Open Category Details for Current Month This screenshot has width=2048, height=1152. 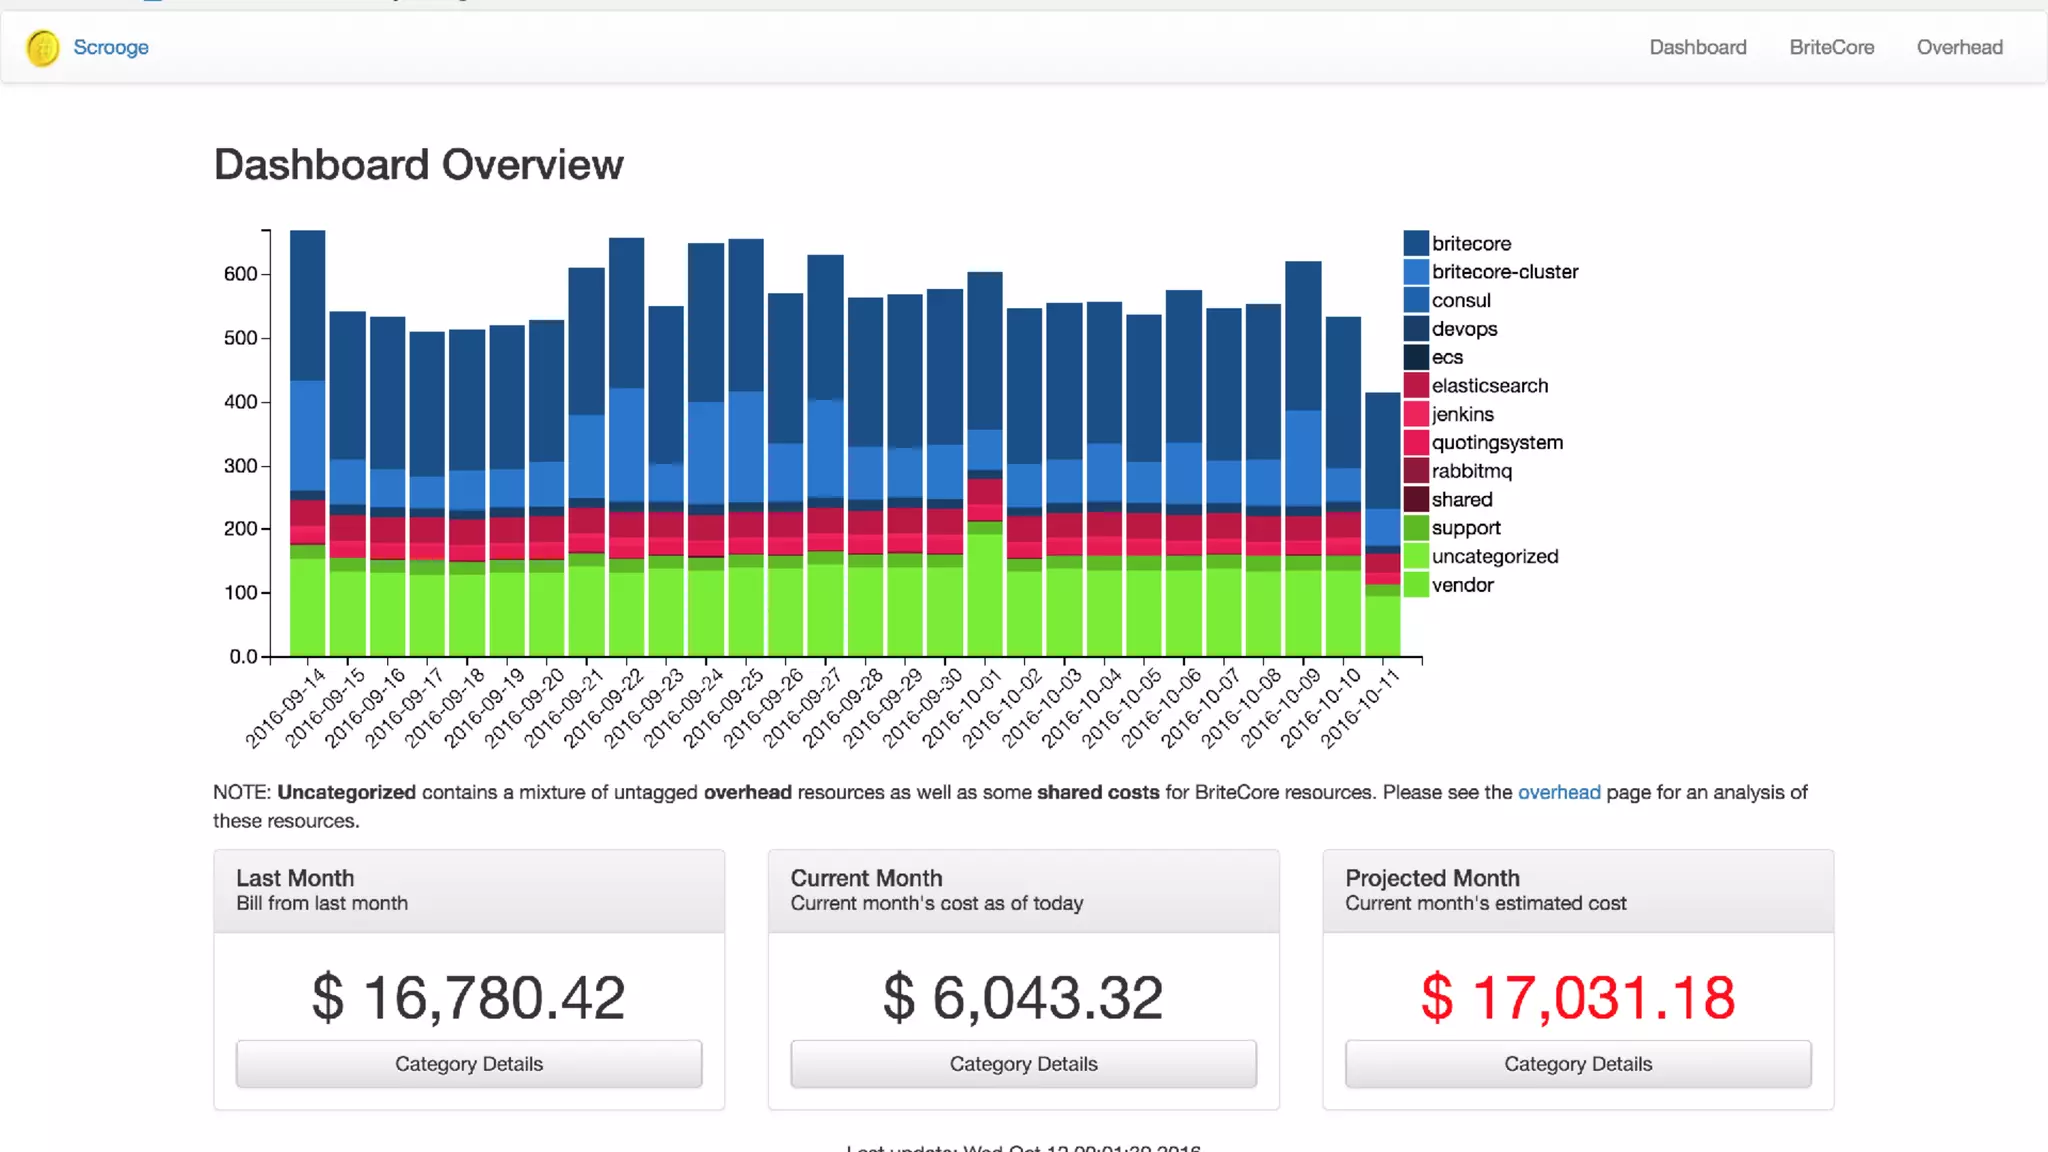1023,1064
